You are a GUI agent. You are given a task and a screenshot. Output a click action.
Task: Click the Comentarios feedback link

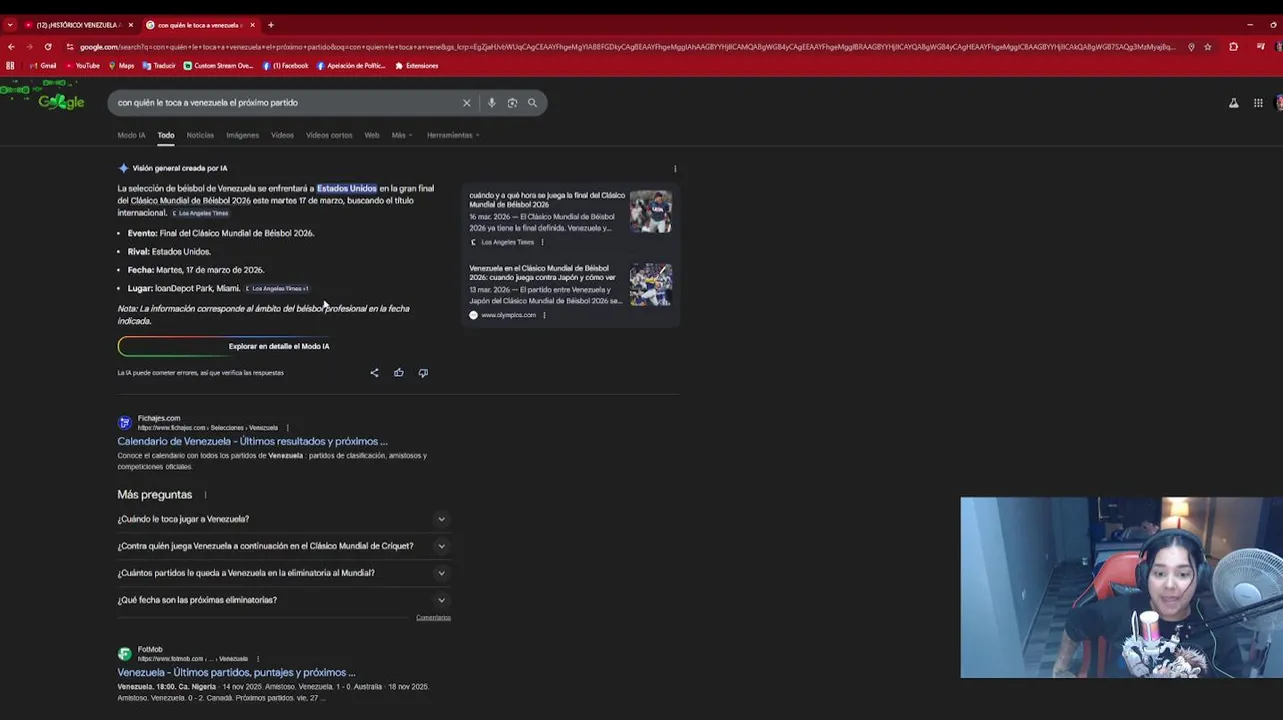(433, 617)
